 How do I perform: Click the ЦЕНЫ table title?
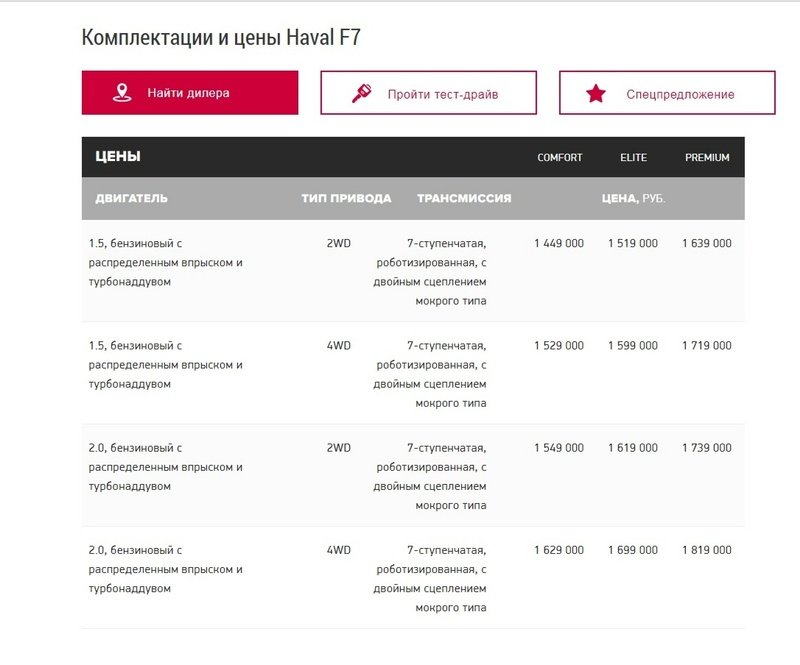pyautogui.click(x=118, y=156)
